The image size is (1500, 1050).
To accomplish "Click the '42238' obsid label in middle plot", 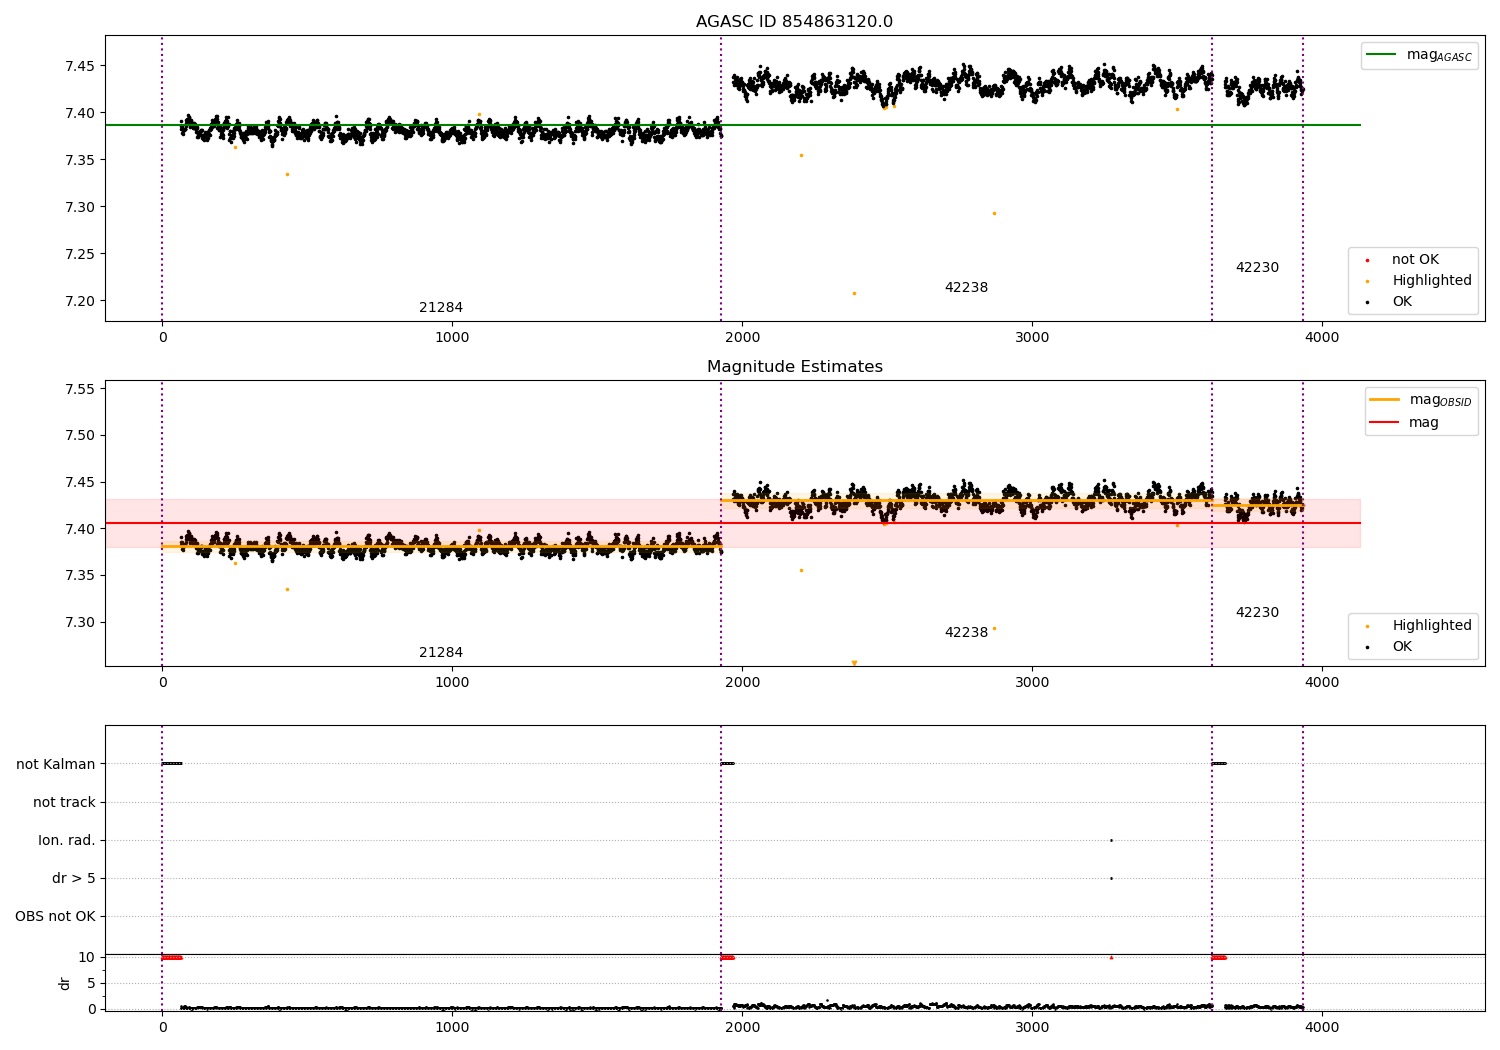I will [966, 632].
